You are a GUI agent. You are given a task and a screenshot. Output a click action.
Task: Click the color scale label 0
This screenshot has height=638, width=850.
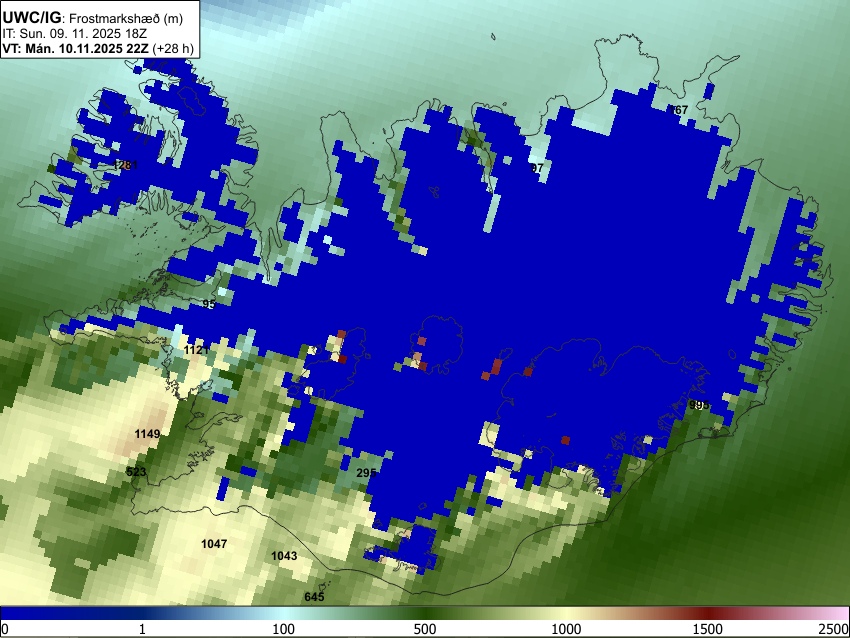click(5, 629)
